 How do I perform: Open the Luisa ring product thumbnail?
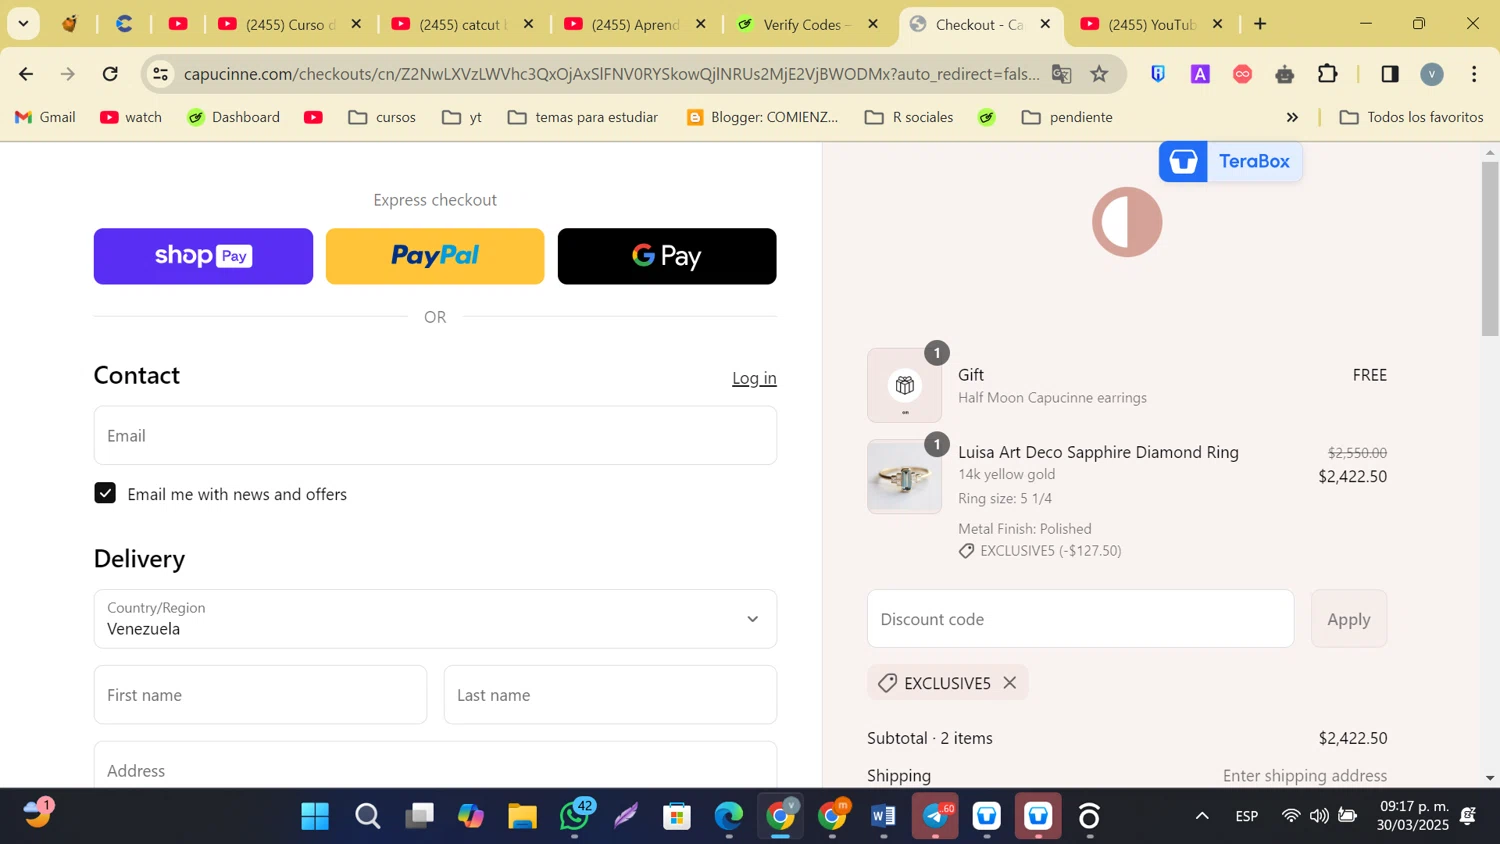pyautogui.click(x=905, y=477)
